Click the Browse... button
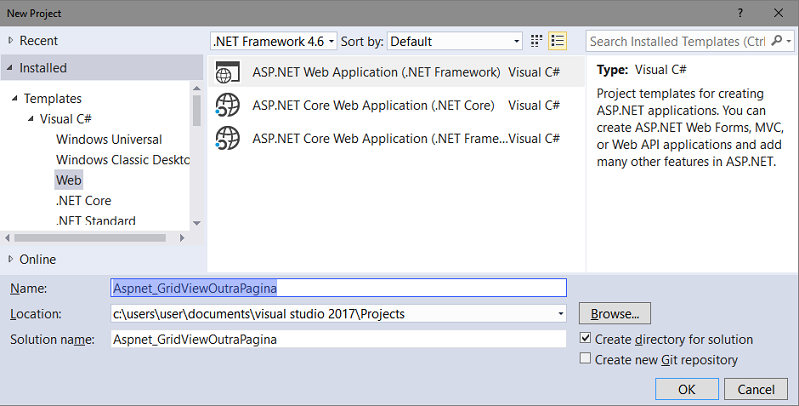Screen dimensions: 799x406 [x=615, y=314]
